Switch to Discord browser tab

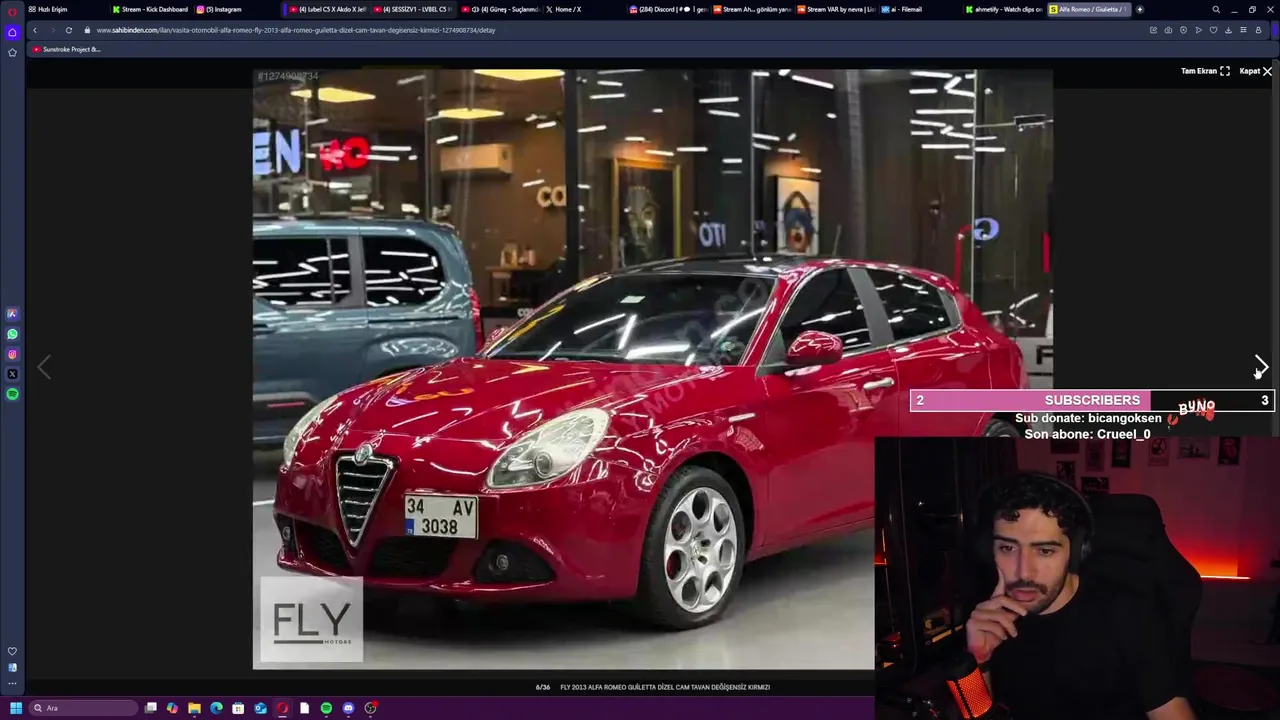668,9
